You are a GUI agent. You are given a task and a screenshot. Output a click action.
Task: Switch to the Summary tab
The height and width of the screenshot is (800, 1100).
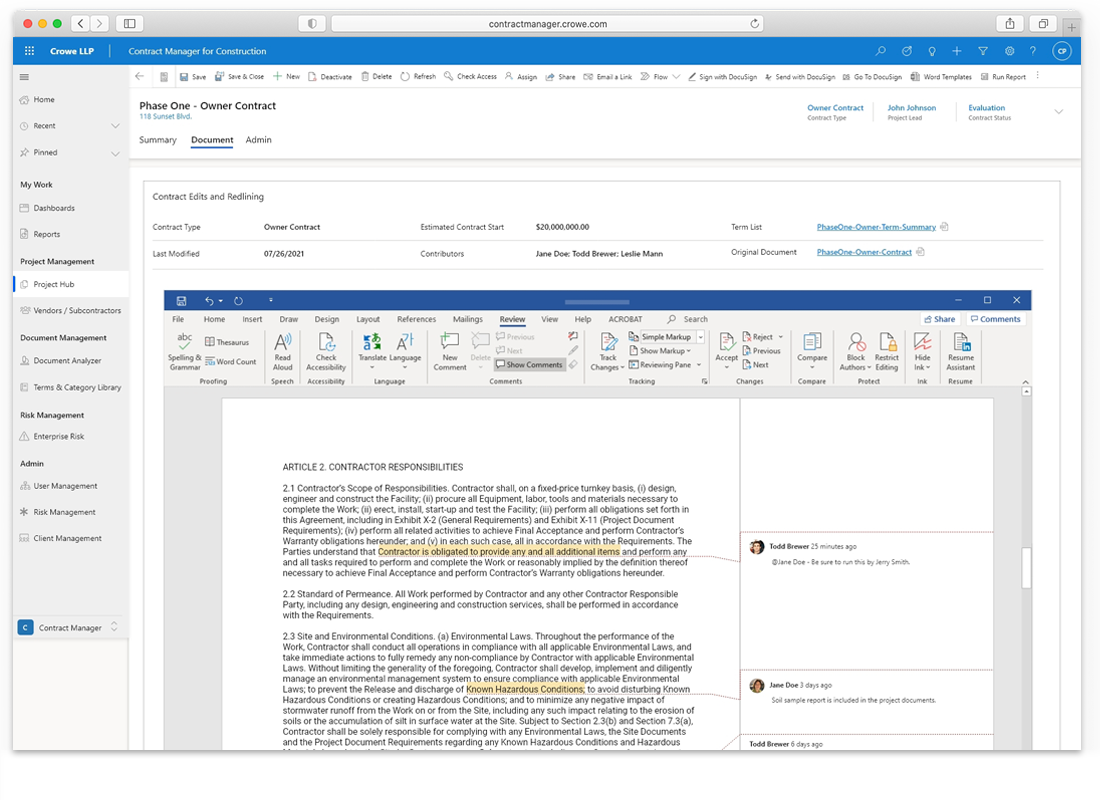[x=158, y=140]
